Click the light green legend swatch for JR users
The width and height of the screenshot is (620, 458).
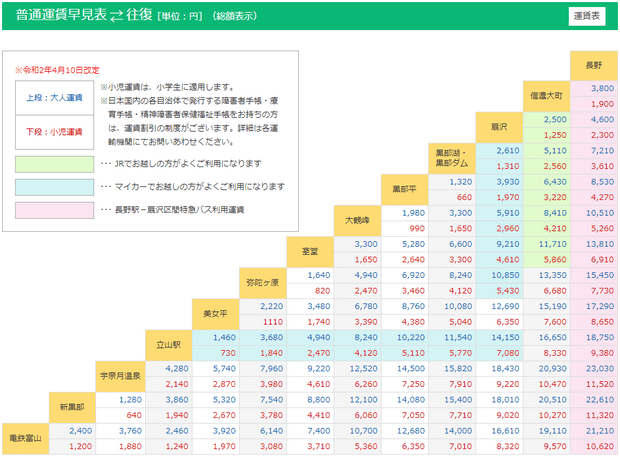point(55,165)
